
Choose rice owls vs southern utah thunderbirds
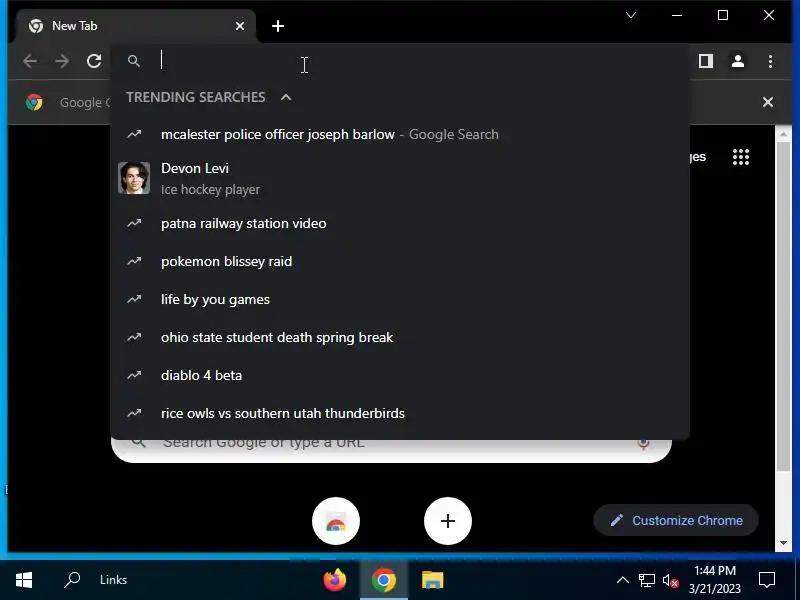point(400,413)
